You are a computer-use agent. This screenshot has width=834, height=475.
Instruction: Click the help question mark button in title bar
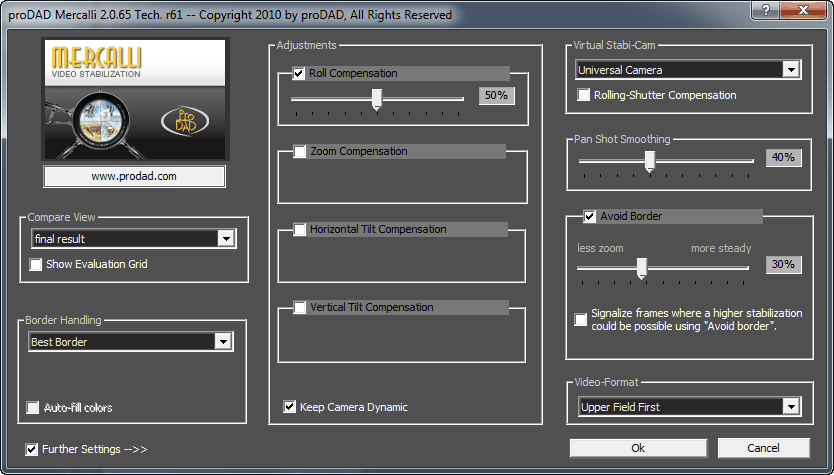coord(766,10)
